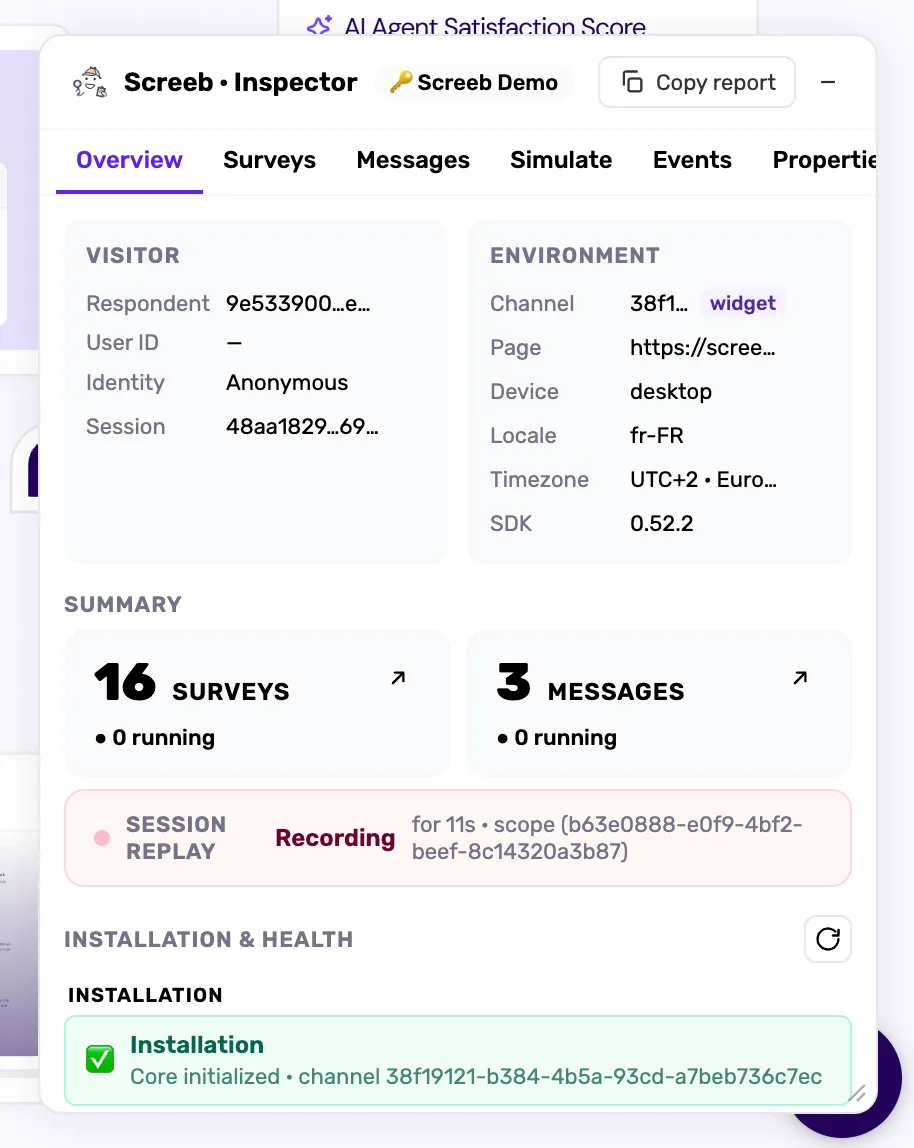Click the SUMMARY section heading

coord(123,604)
